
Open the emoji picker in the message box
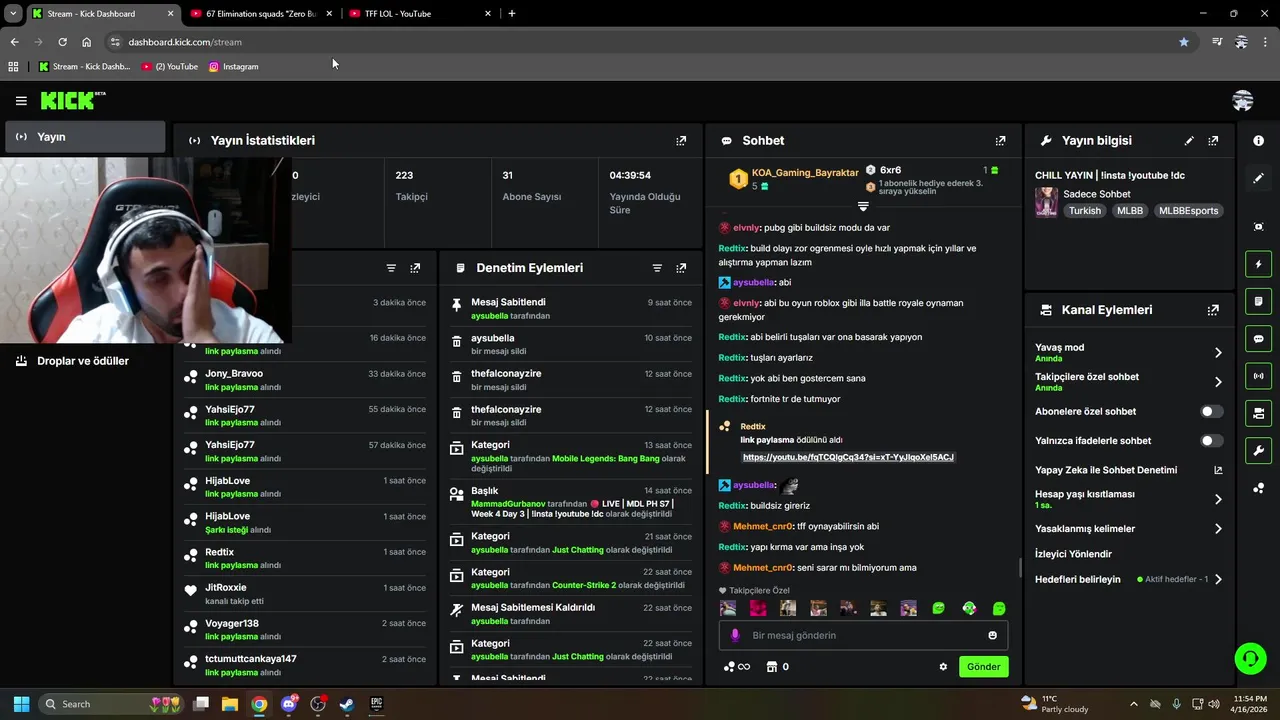pyautogui.click(x=992, y=635)
